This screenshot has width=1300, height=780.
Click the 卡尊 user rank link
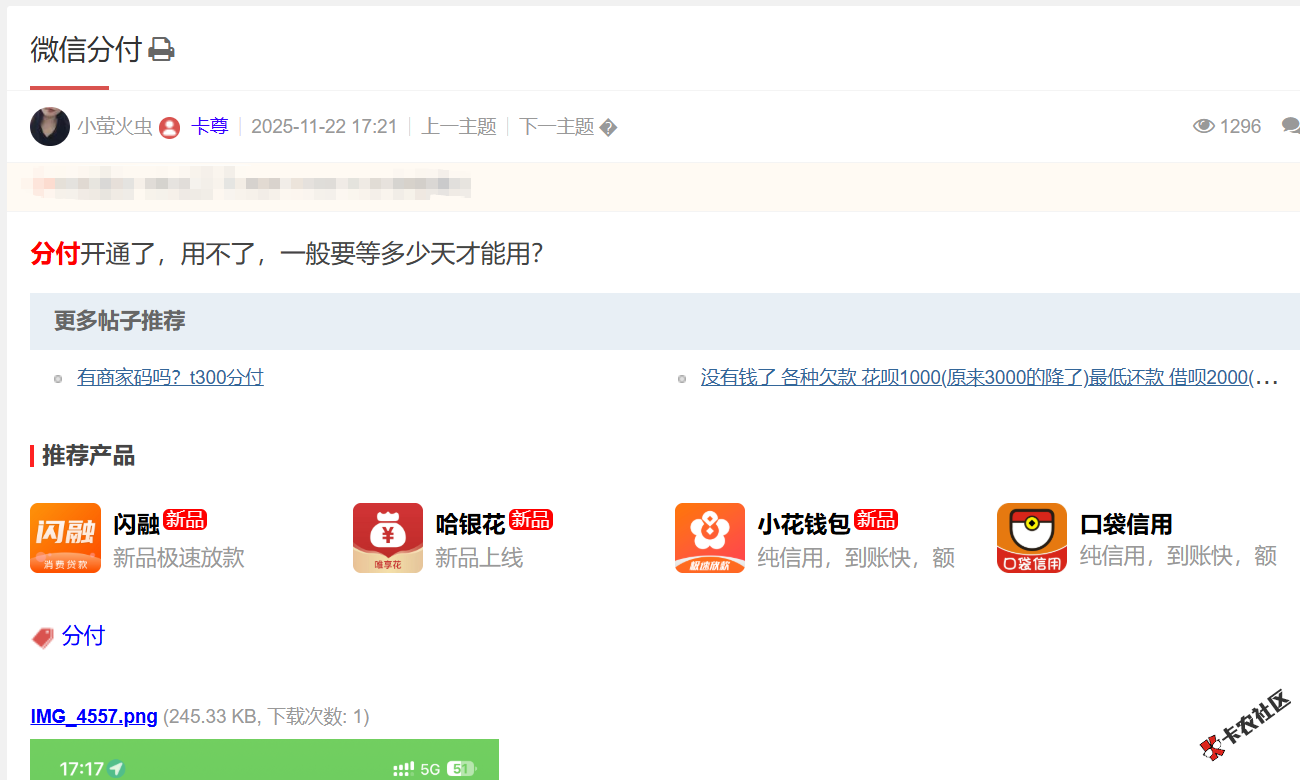tap(210, 127)
